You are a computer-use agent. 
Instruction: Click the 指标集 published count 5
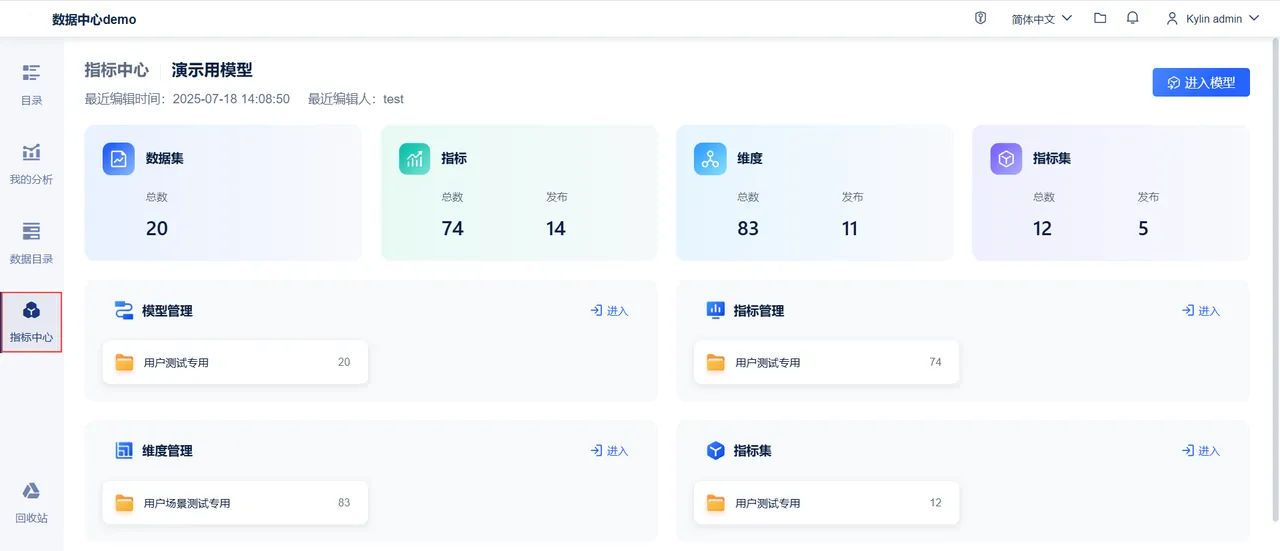(1143, 228)
